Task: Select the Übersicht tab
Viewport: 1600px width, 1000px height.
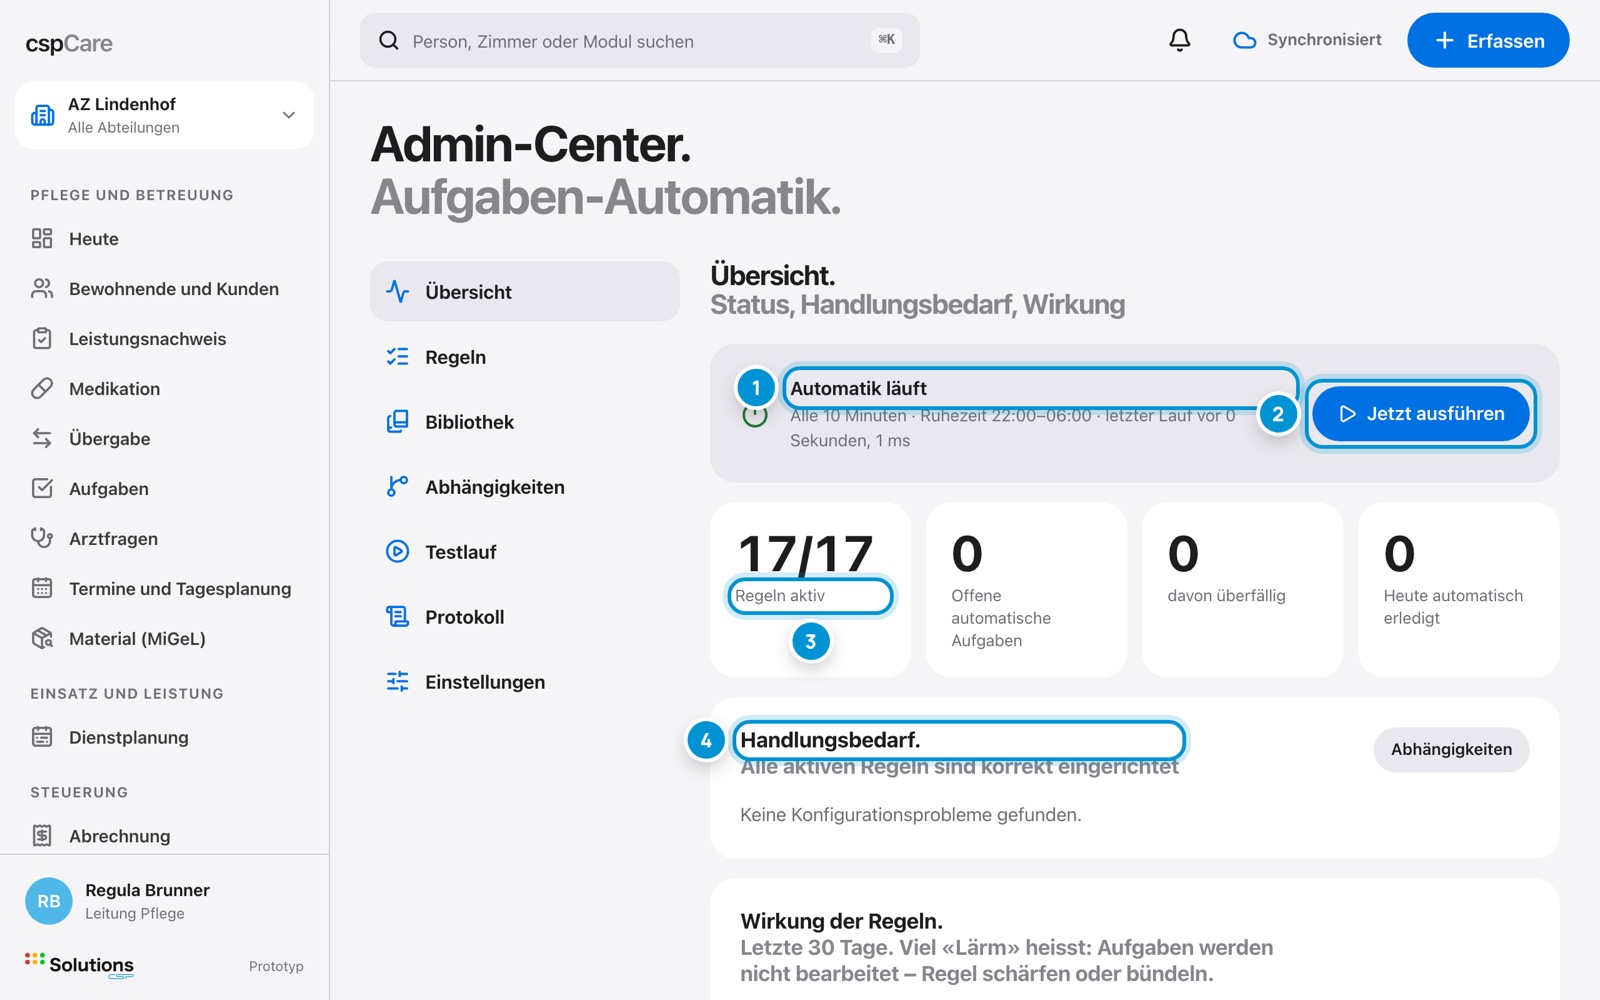Action: point(525,291)
